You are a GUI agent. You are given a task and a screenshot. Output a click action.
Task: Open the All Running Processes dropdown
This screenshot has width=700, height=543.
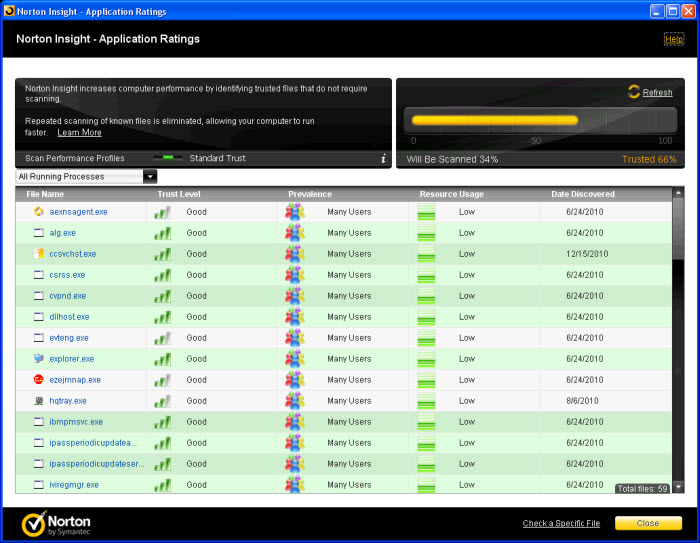[150, 176]
